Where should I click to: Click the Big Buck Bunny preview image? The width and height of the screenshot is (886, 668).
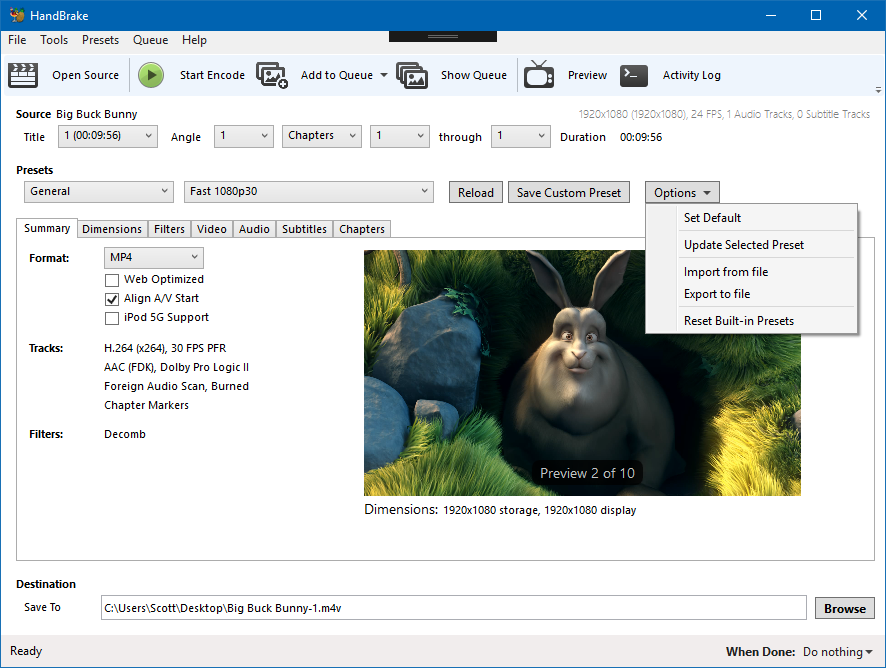click(582, 373)
